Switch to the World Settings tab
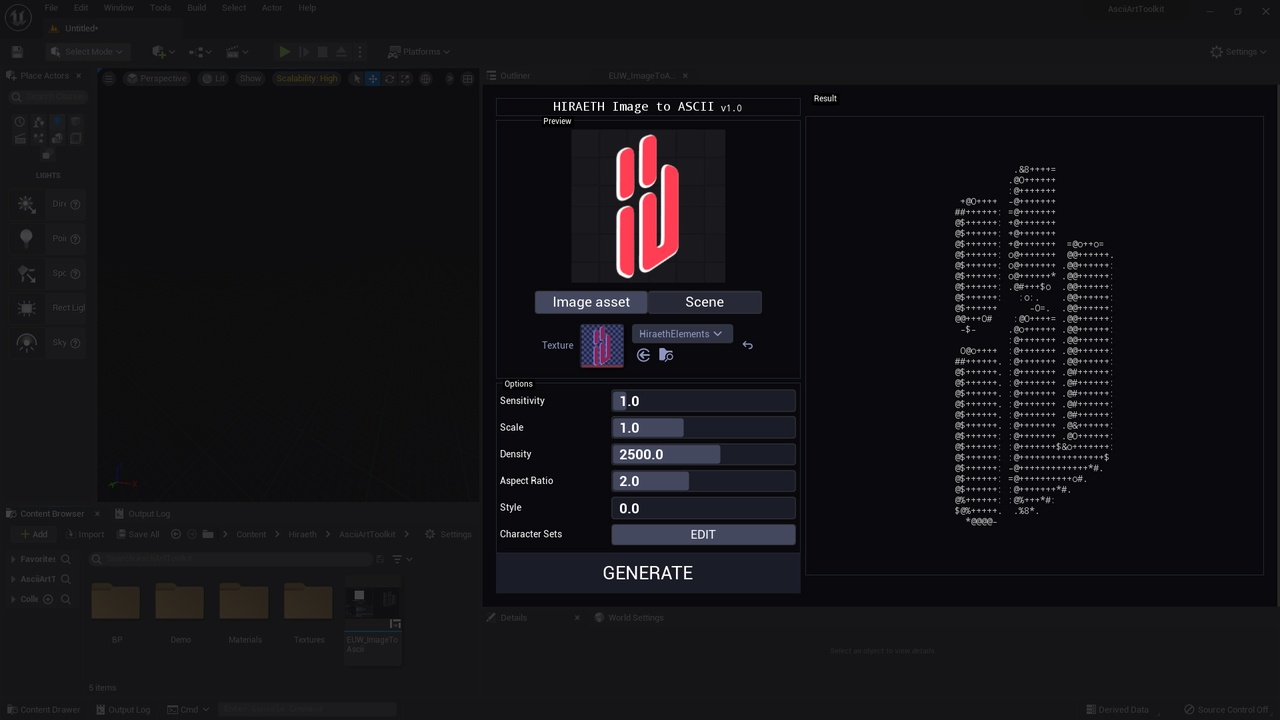The image size is (1280, 720). [628, 618]
